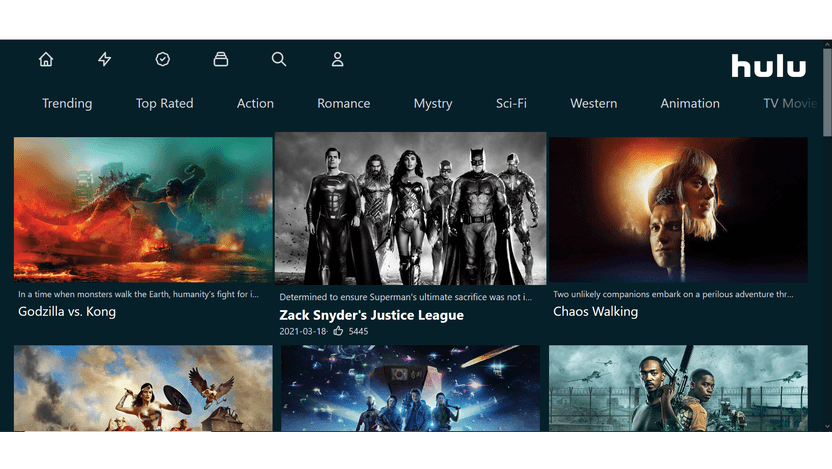Screen dimensions: 832x469
Task: Open the lightning bolt Trending icon
Action: click(105, 59)
